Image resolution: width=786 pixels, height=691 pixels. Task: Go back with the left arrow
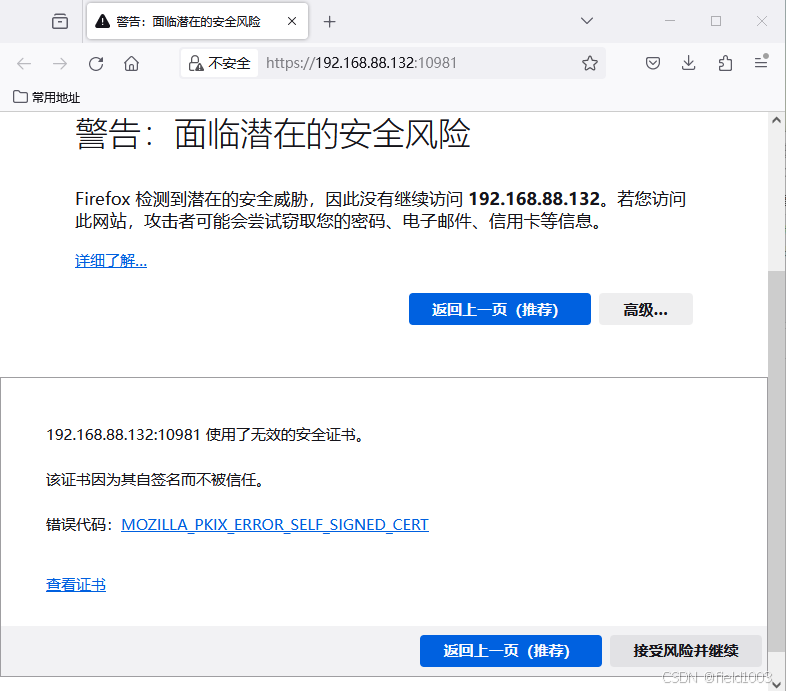[24, 63]
